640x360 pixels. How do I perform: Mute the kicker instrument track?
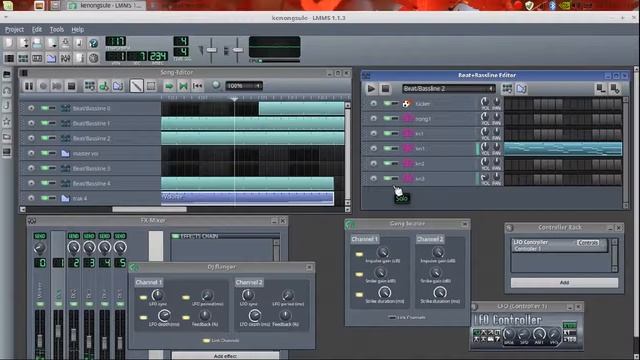click(x=387, y=104)
